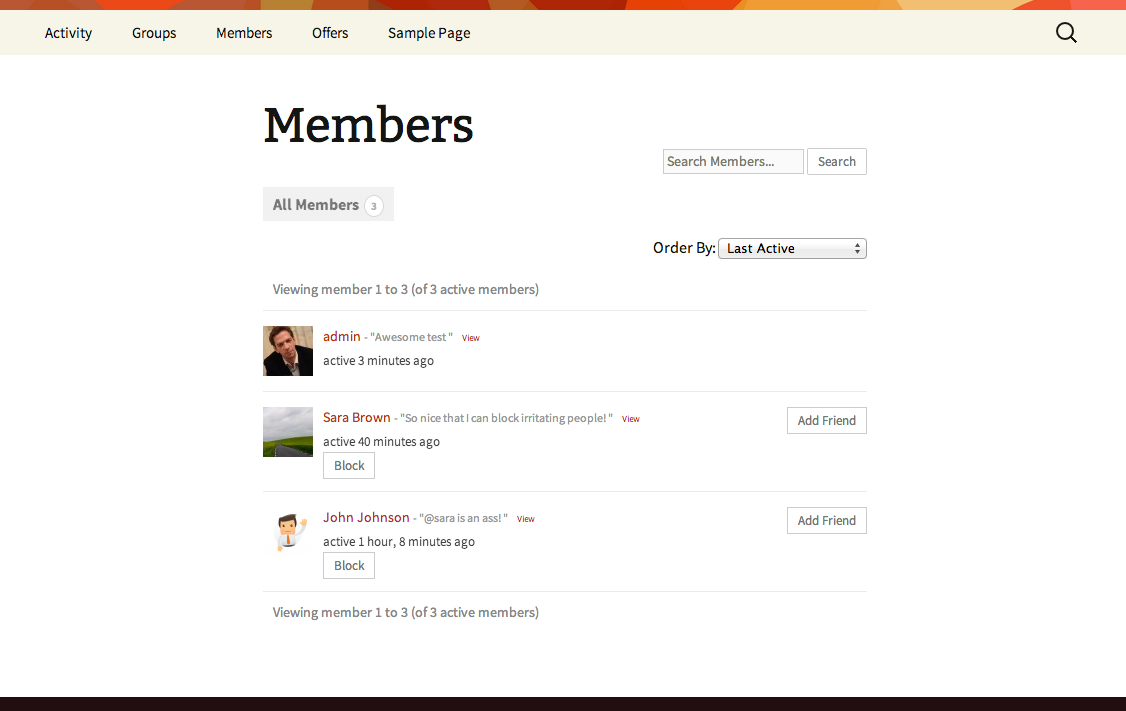Viewport: 1126px width, 711px height.
Task: Open the Order By Last Active dropdown
Action: [792, 248]
